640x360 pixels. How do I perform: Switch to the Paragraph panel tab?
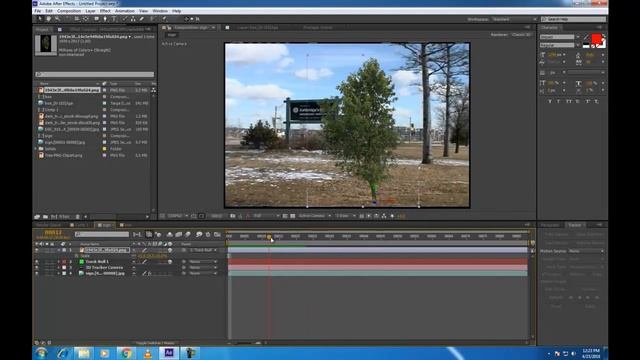click(550, 225)
